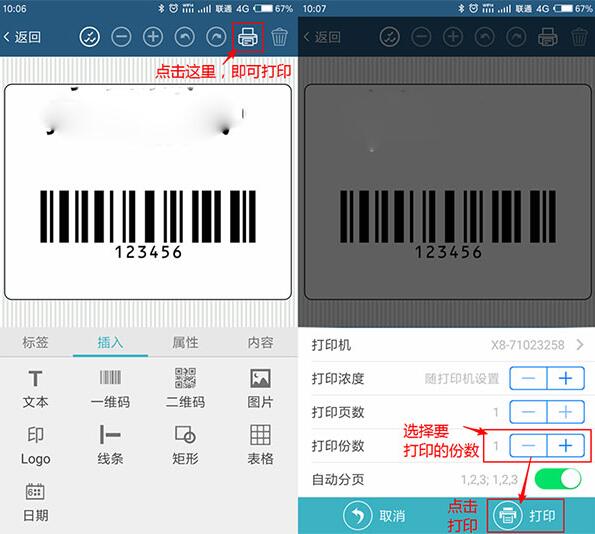This screenshot has height=534, width=595.
Task: Insert a 二维码 QR code element
Action: click(x=185, y=388)
